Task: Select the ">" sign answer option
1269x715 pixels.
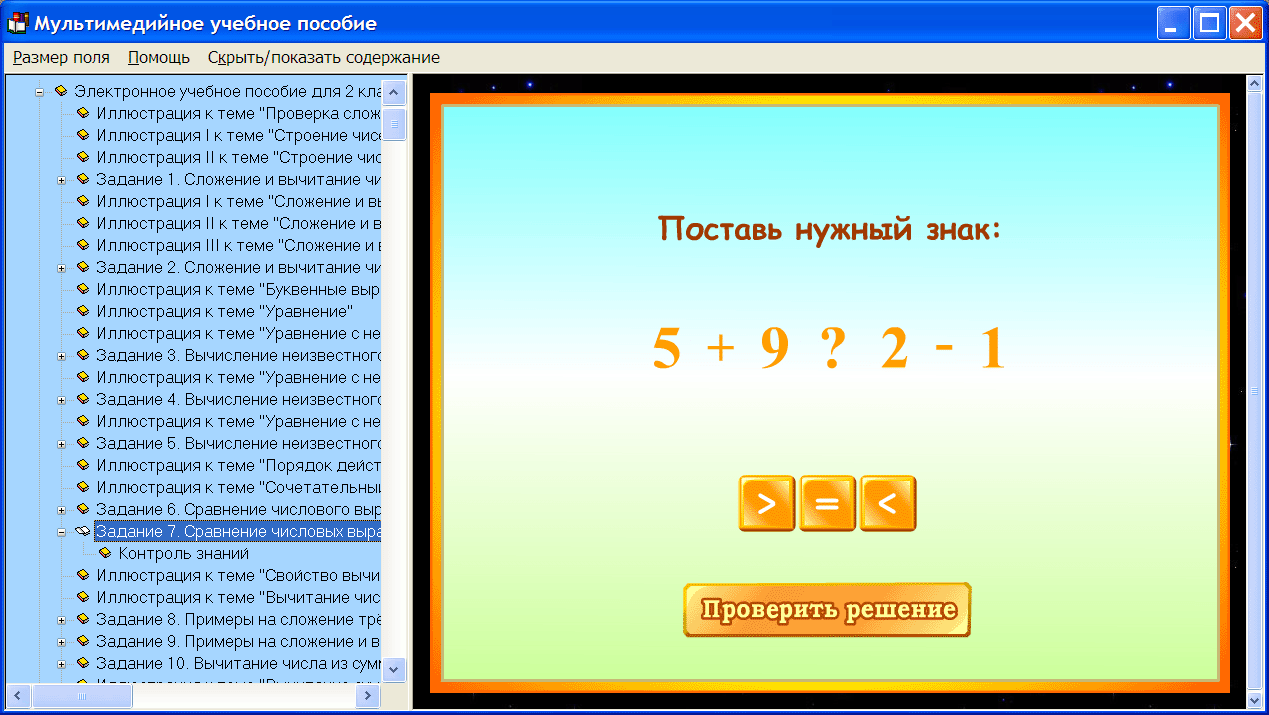Action: pos(766,503)
